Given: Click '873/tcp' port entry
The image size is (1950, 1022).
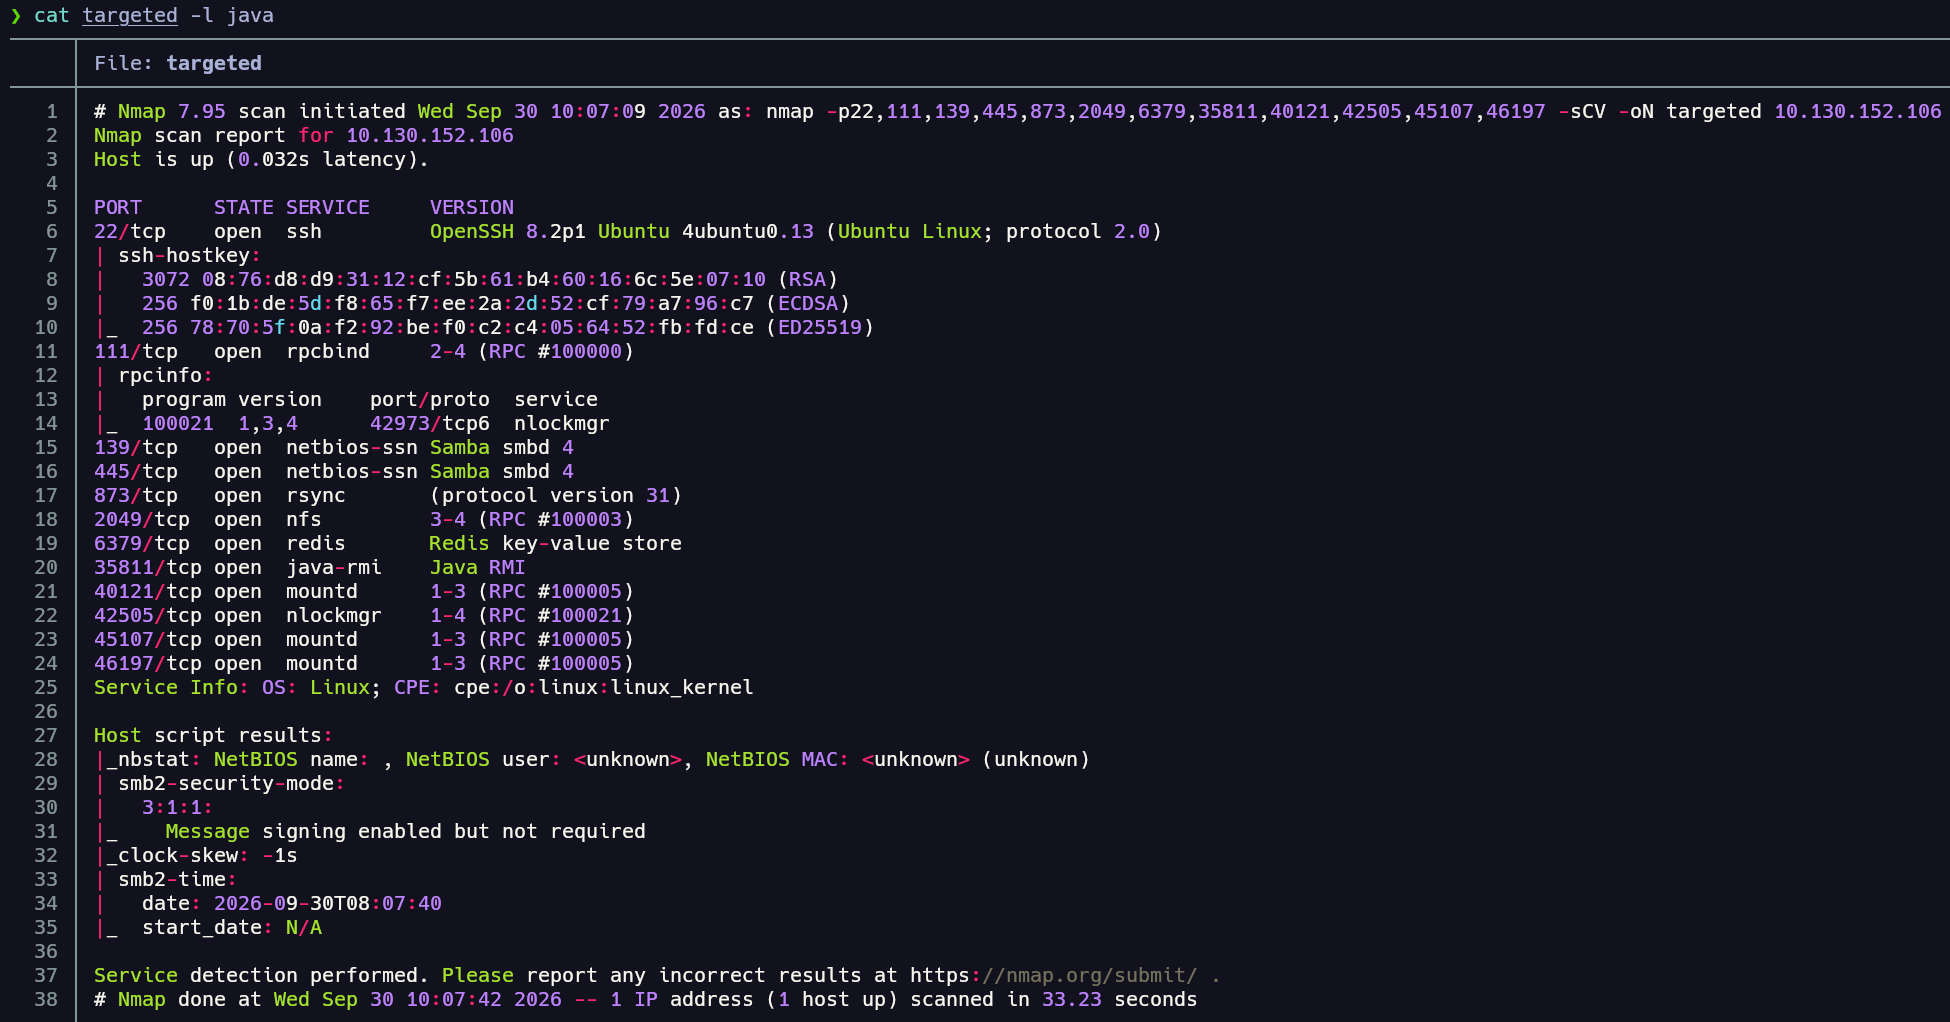Looking at the screenshot, I should pyautogui.click(x=136, y=495).
